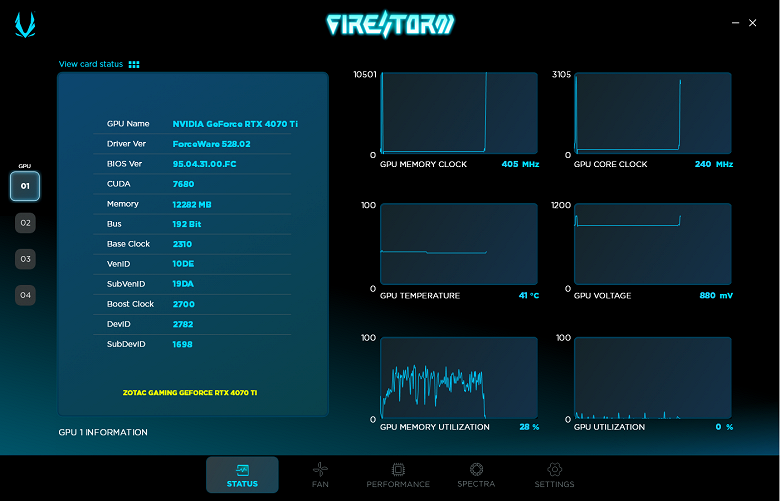
Task: Click the GPU Memory Clock graph
Action: pyautogui.click(x=459, y=113)
